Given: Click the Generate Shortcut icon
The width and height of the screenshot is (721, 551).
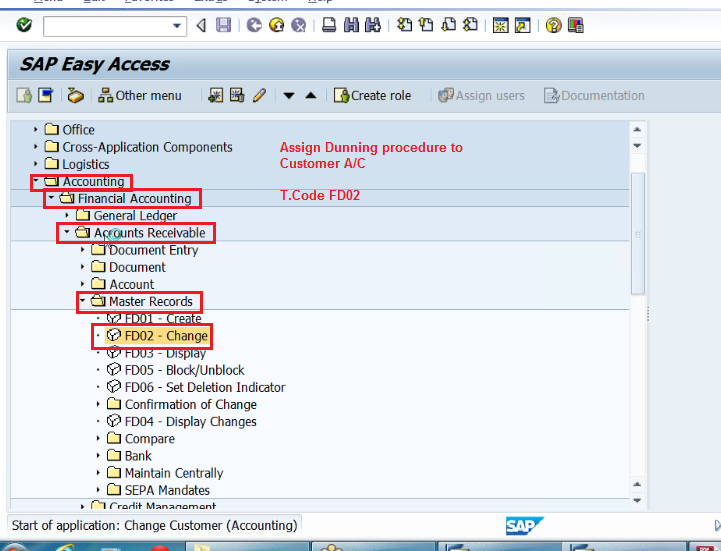Looking at the screenshot, I should (522, 25).
